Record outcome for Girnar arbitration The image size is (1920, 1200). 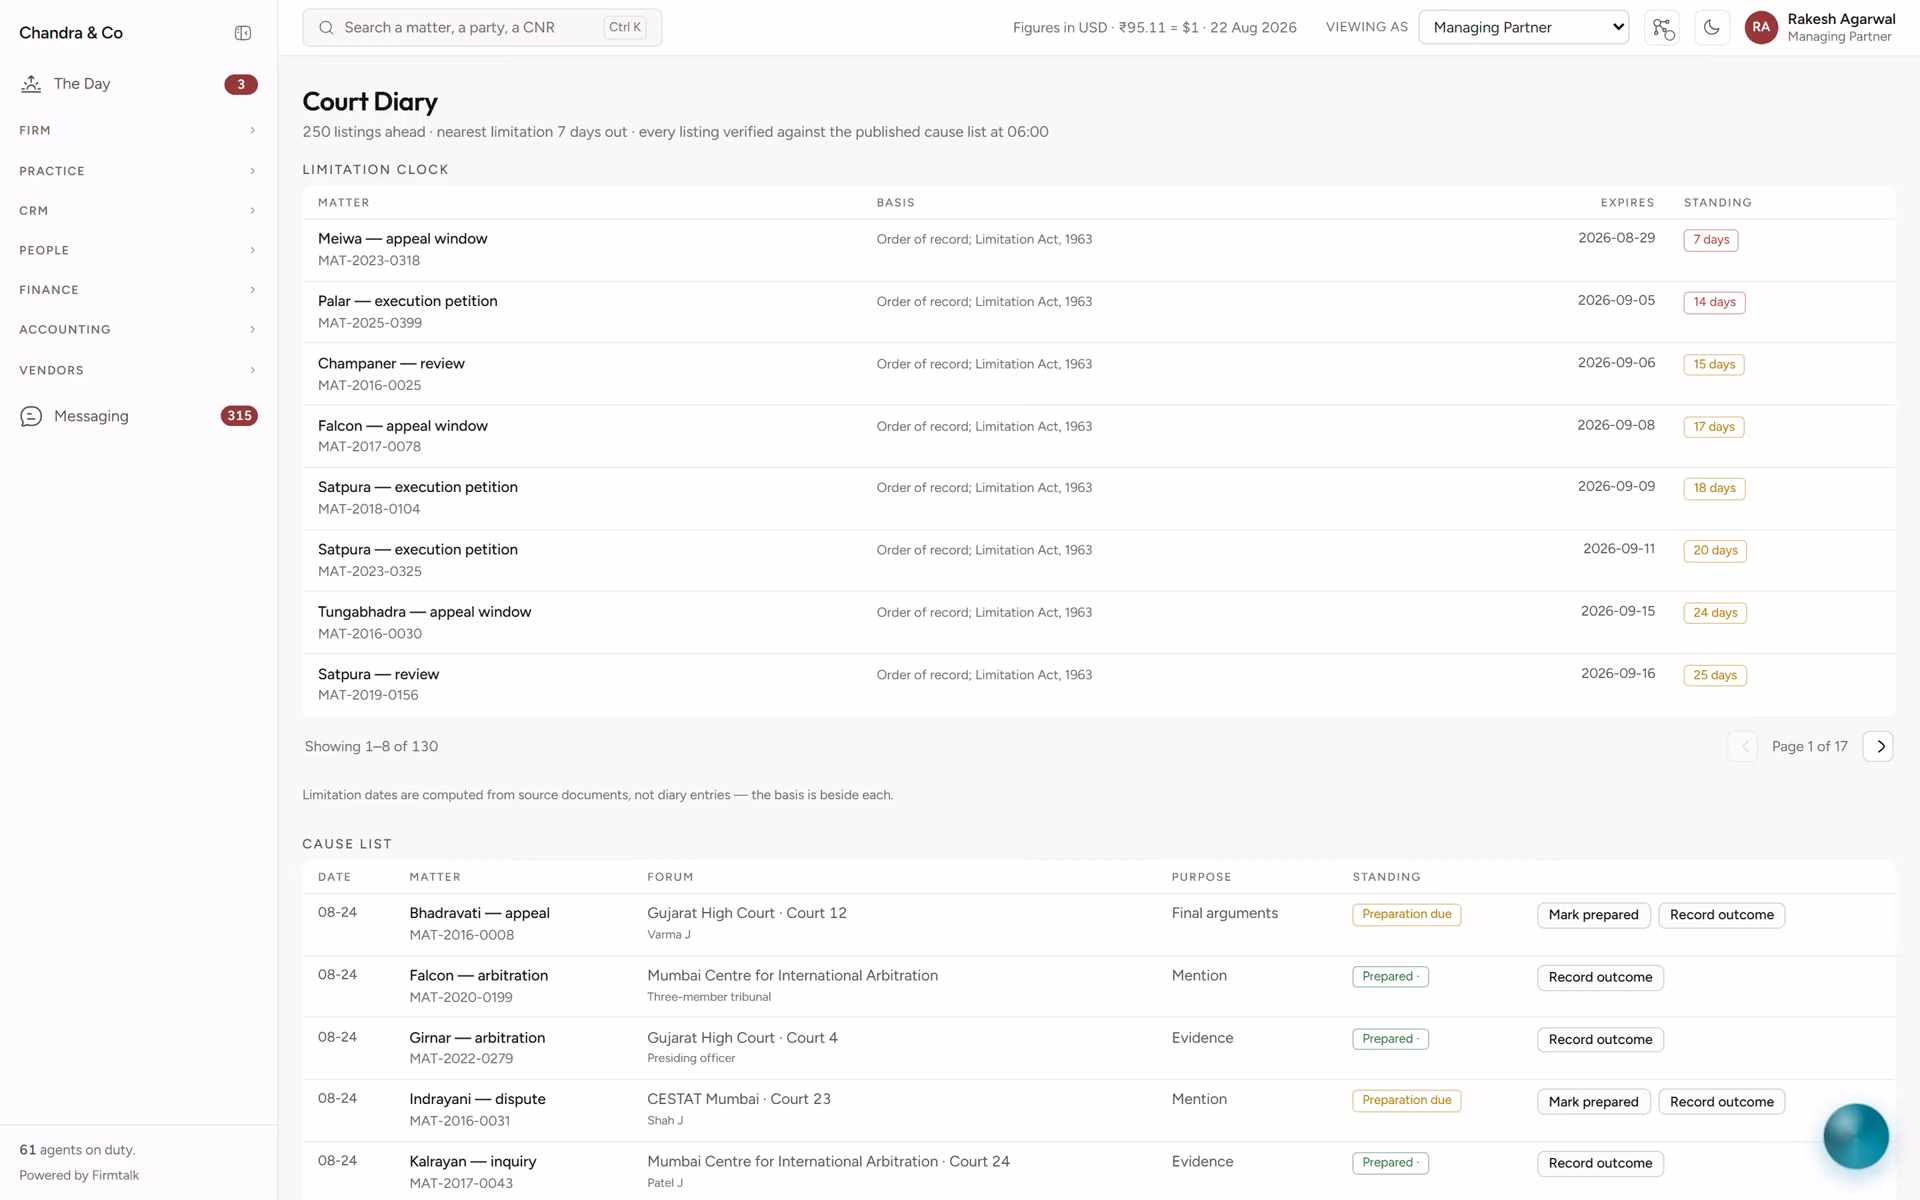(1600, 1040)
